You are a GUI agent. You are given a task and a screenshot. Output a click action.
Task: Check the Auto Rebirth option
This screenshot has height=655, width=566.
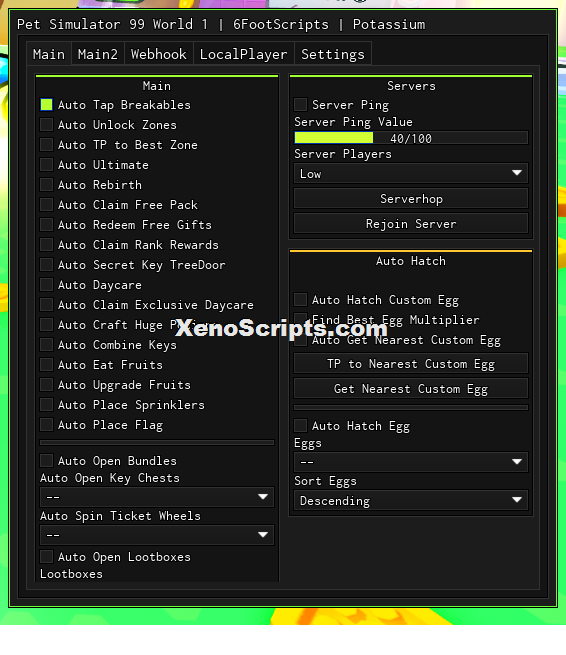46,185
